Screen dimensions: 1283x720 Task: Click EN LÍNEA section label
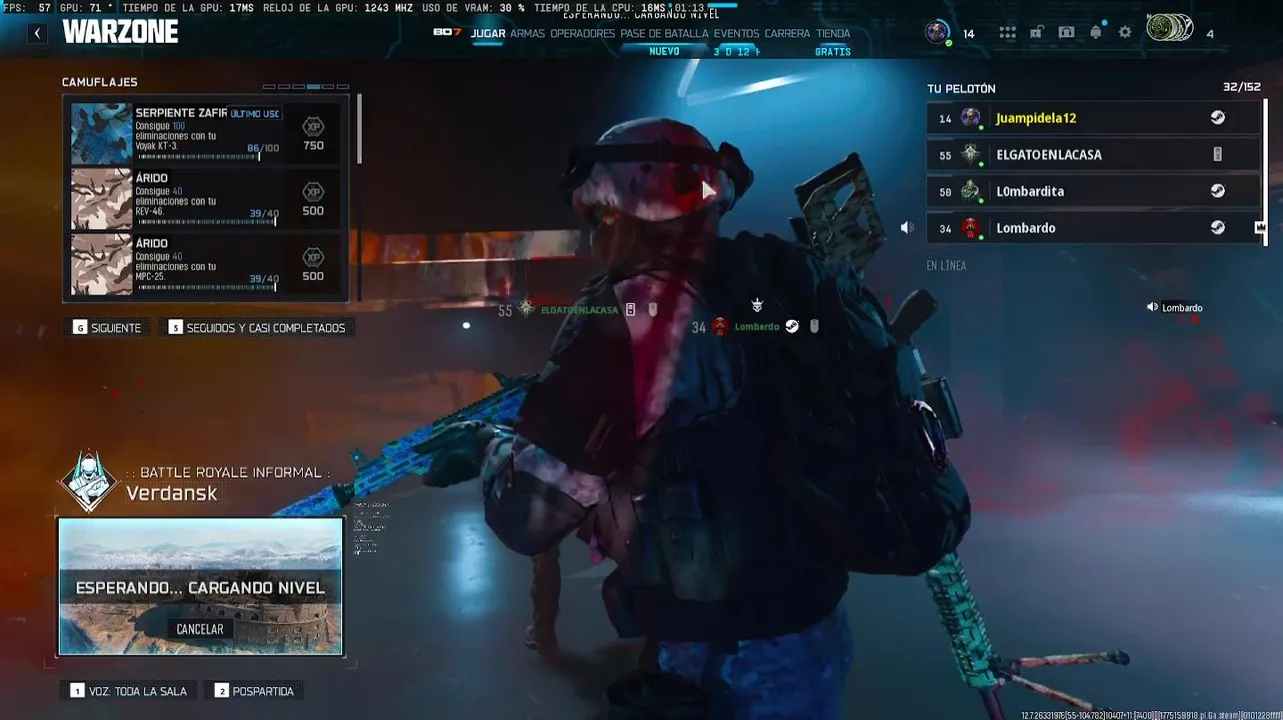[x=946, y=266]
